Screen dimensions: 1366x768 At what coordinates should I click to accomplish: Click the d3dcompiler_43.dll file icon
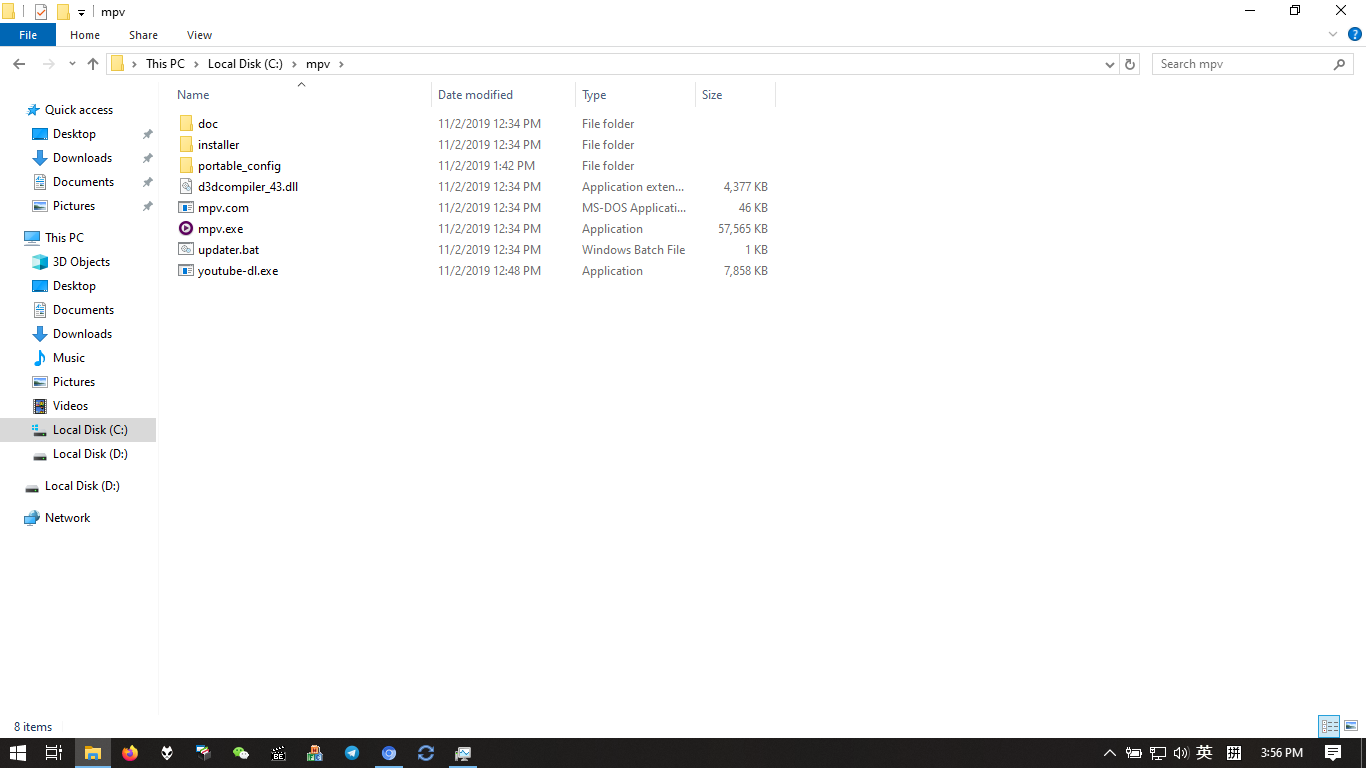pos(186,187)
